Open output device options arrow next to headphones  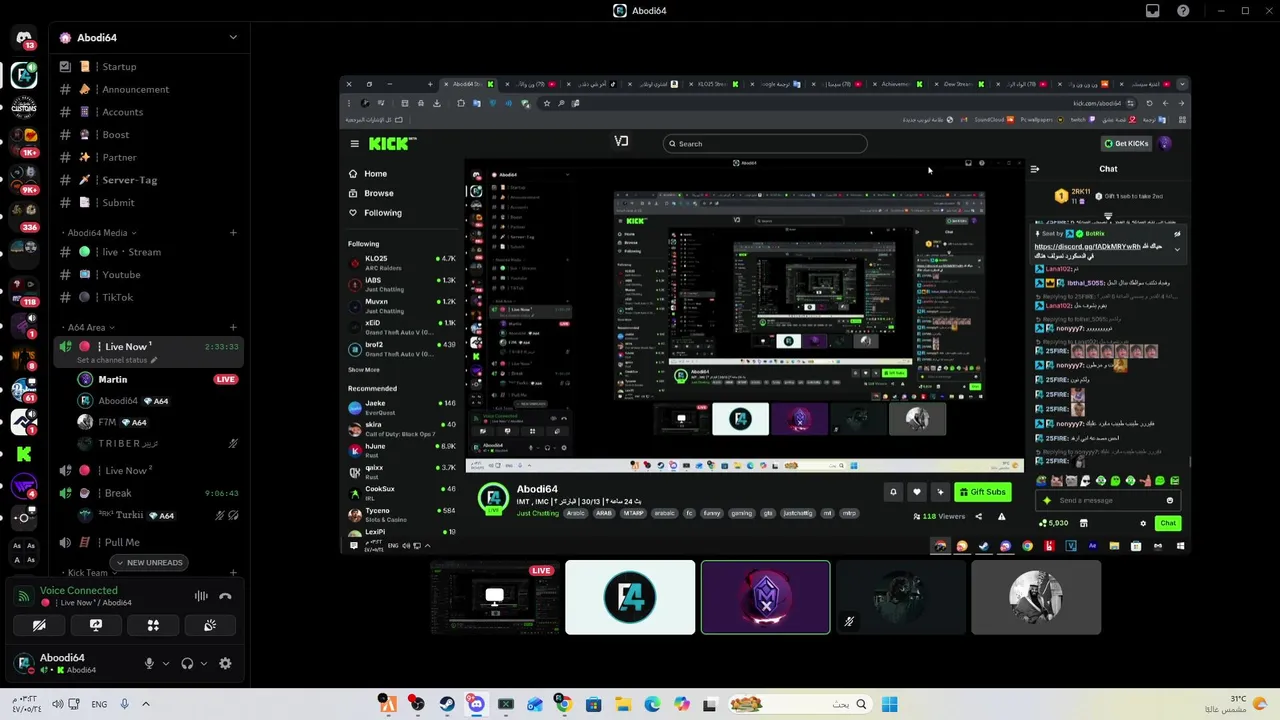204,663
